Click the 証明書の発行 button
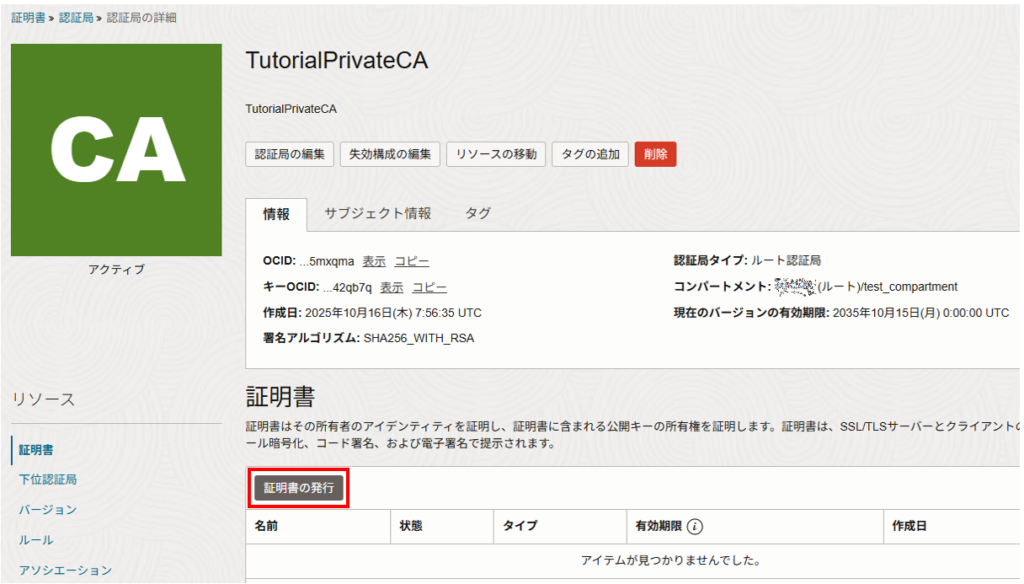 [x=299, y=488]
